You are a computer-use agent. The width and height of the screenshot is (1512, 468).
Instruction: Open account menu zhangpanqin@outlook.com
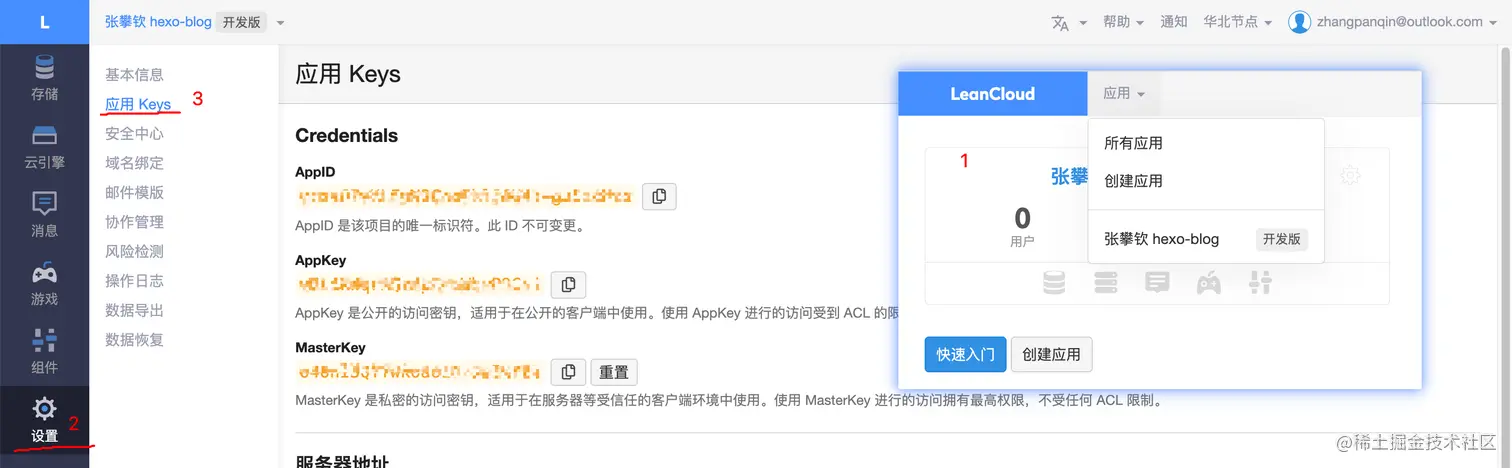click(1408, 22)
